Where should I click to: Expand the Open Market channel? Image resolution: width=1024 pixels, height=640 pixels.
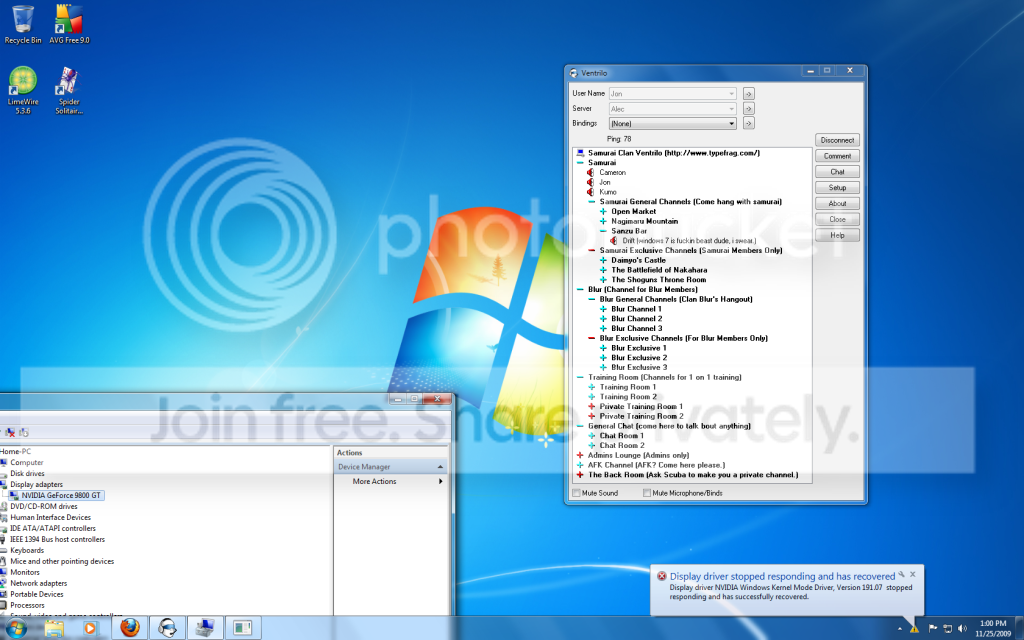(603, 212)
